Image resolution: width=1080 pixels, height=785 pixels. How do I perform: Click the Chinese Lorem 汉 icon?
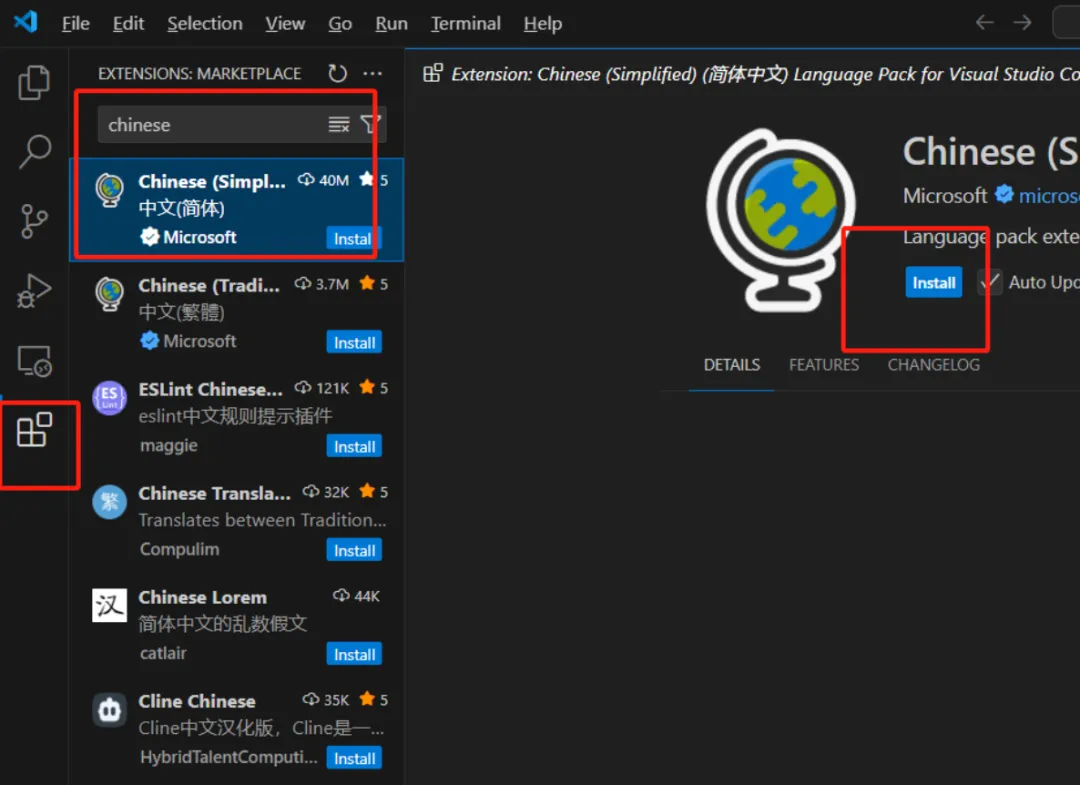click(x=110, y=605)
